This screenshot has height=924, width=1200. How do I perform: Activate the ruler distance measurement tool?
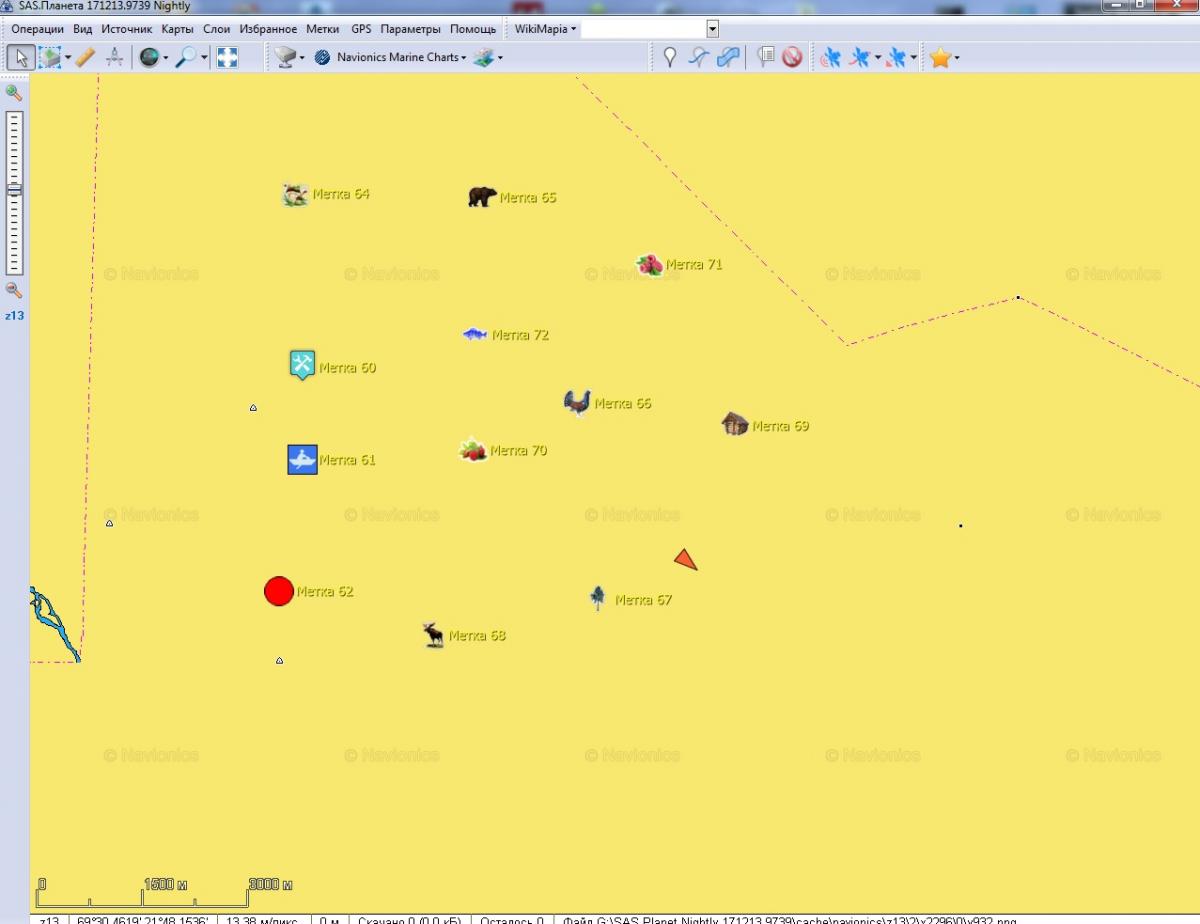tap(85, 58)
